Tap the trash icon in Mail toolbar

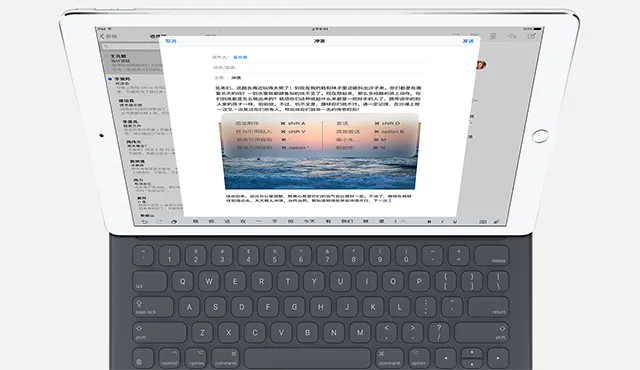[x=493, y=36]
